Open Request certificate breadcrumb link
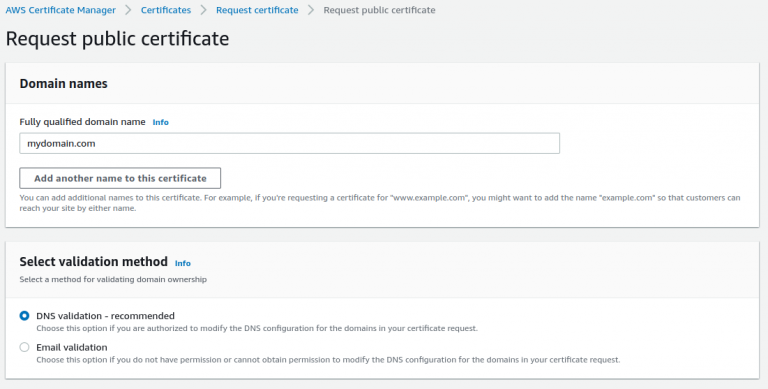The width and height of the screenshot is (768, 389). (257, 10)
